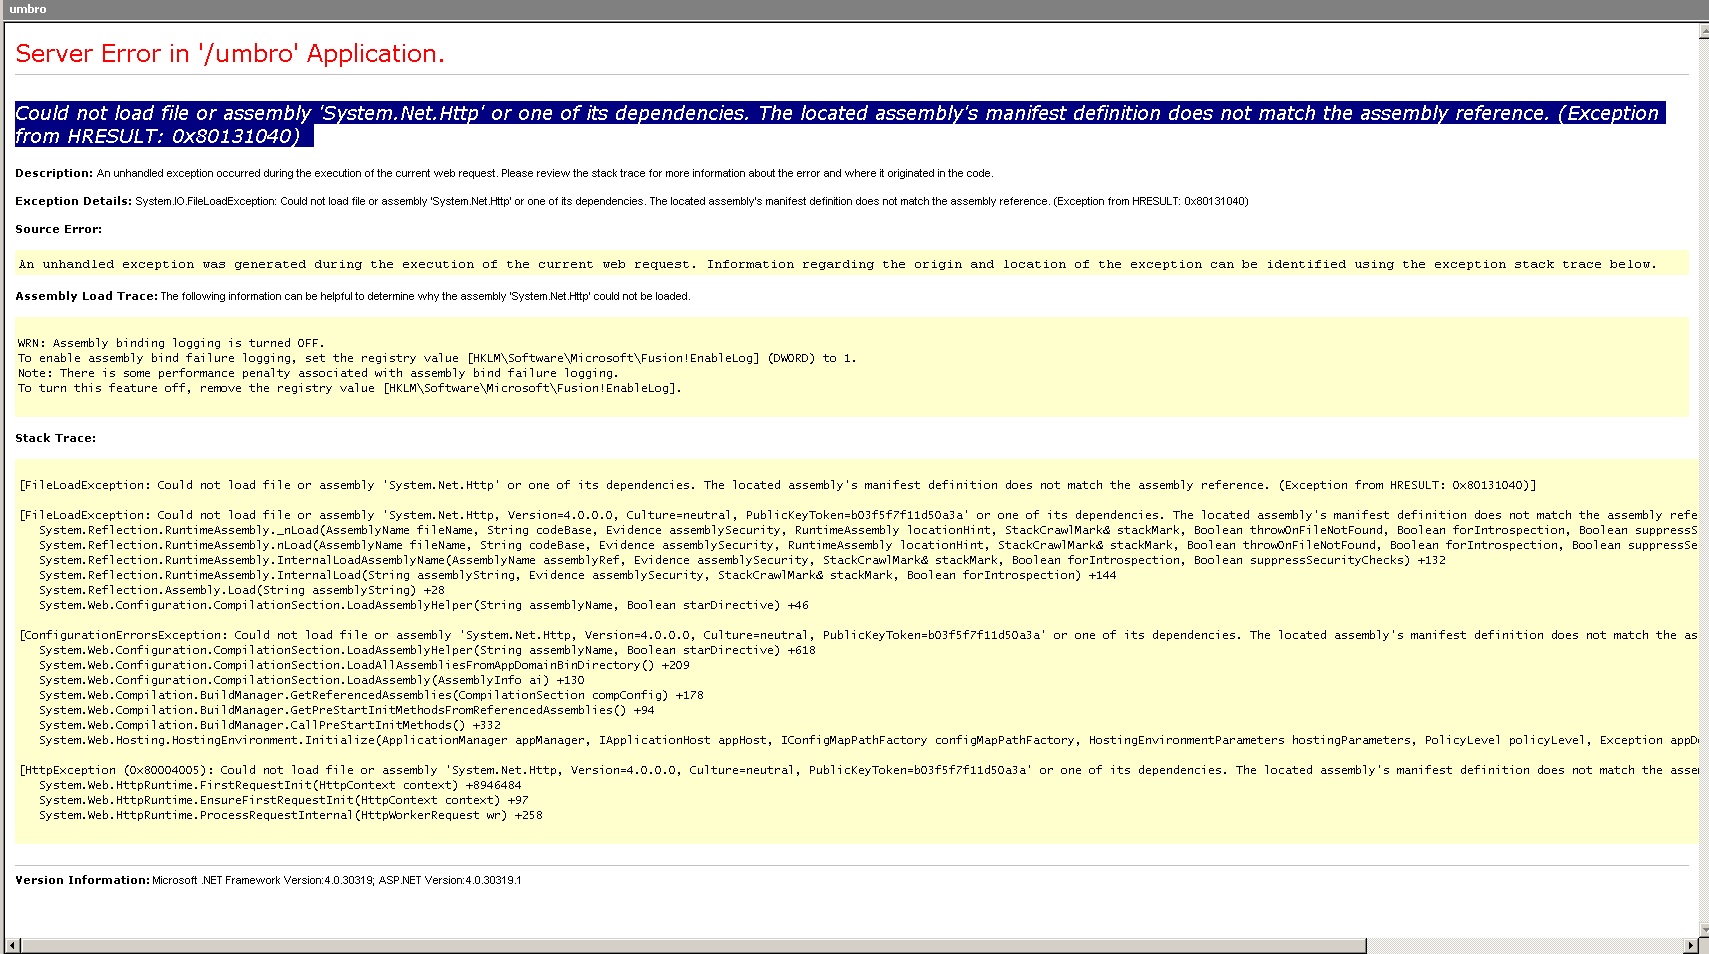Click the vertical scrollbar down arrow

click(1704, 930)
